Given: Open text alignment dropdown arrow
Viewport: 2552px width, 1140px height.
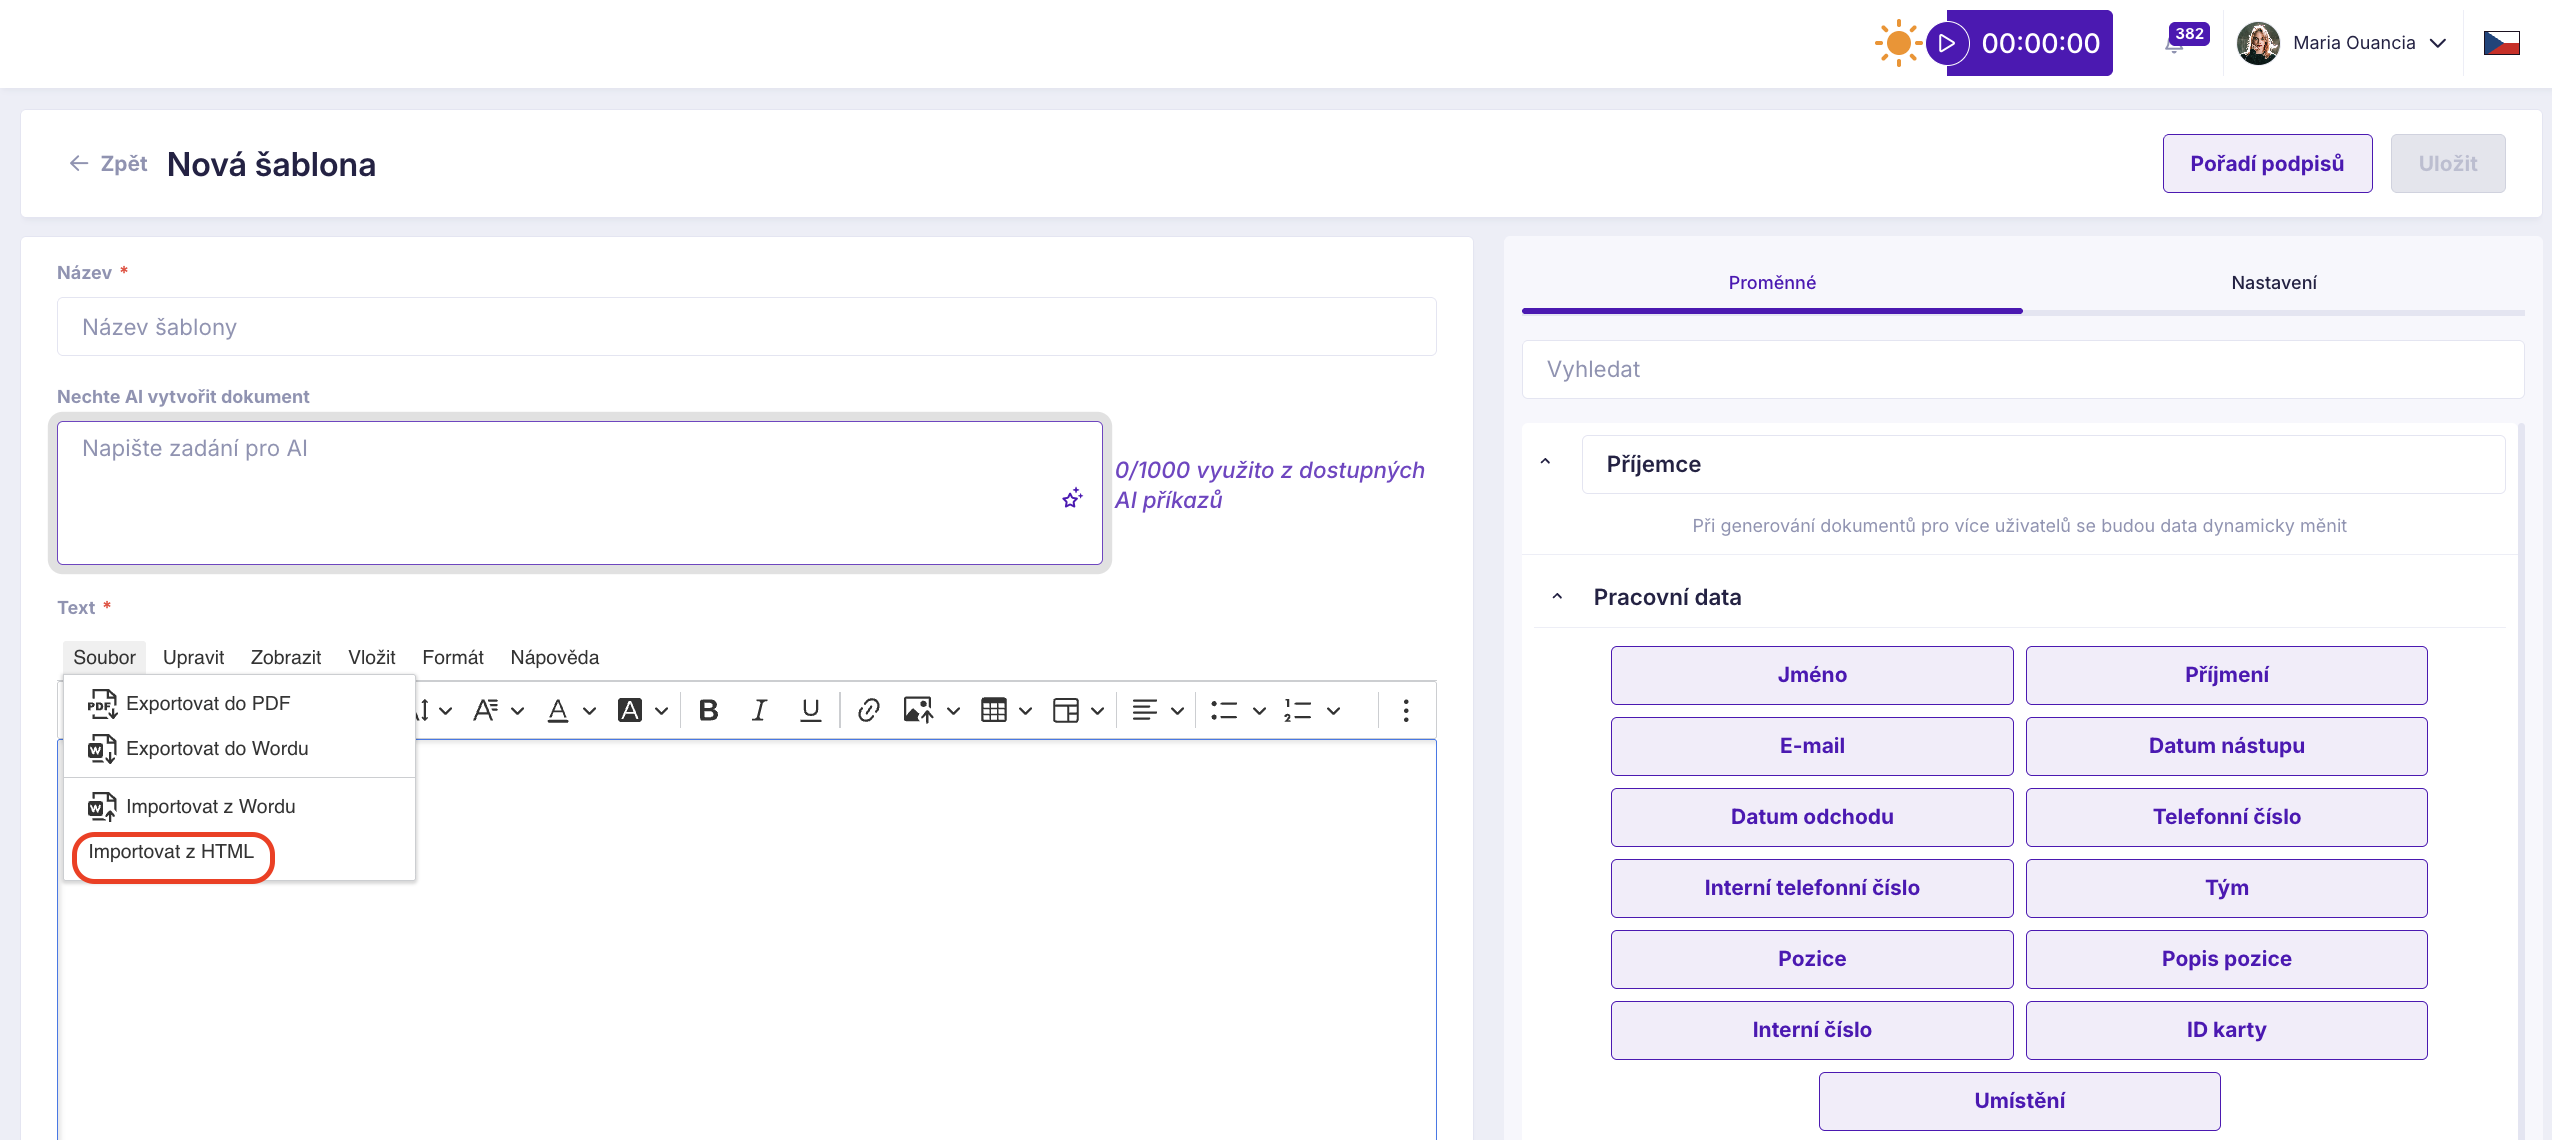Looking at the screenshot, I should [x=1177, y=711].
